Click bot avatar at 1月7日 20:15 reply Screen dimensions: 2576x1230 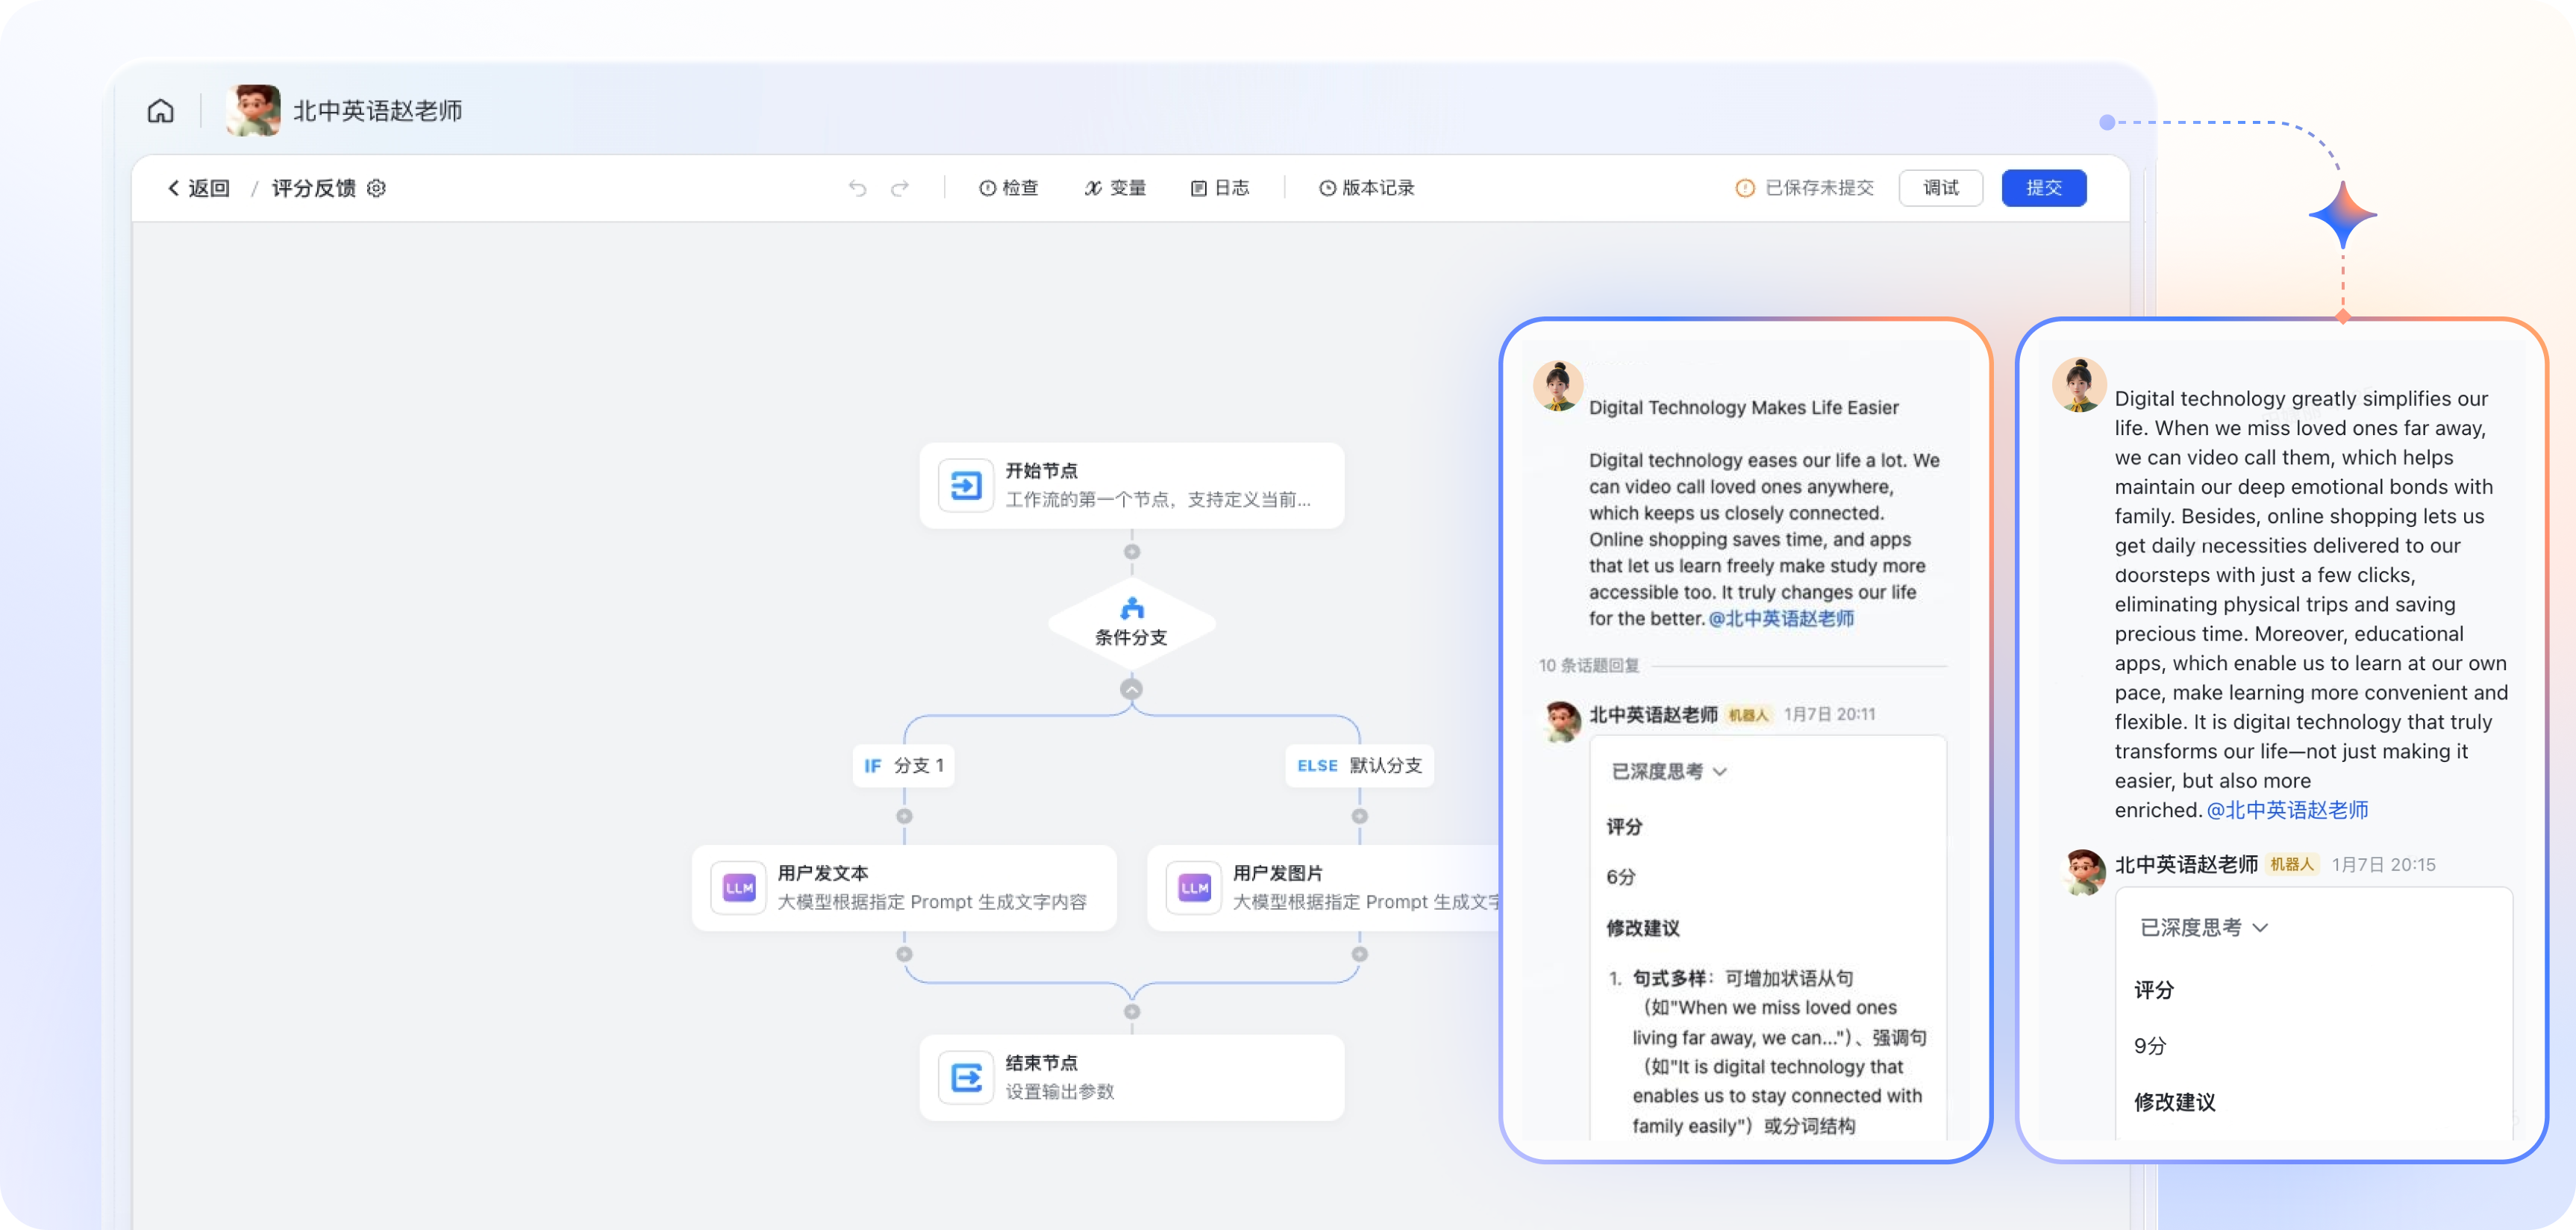click(x=2084, y=872)
